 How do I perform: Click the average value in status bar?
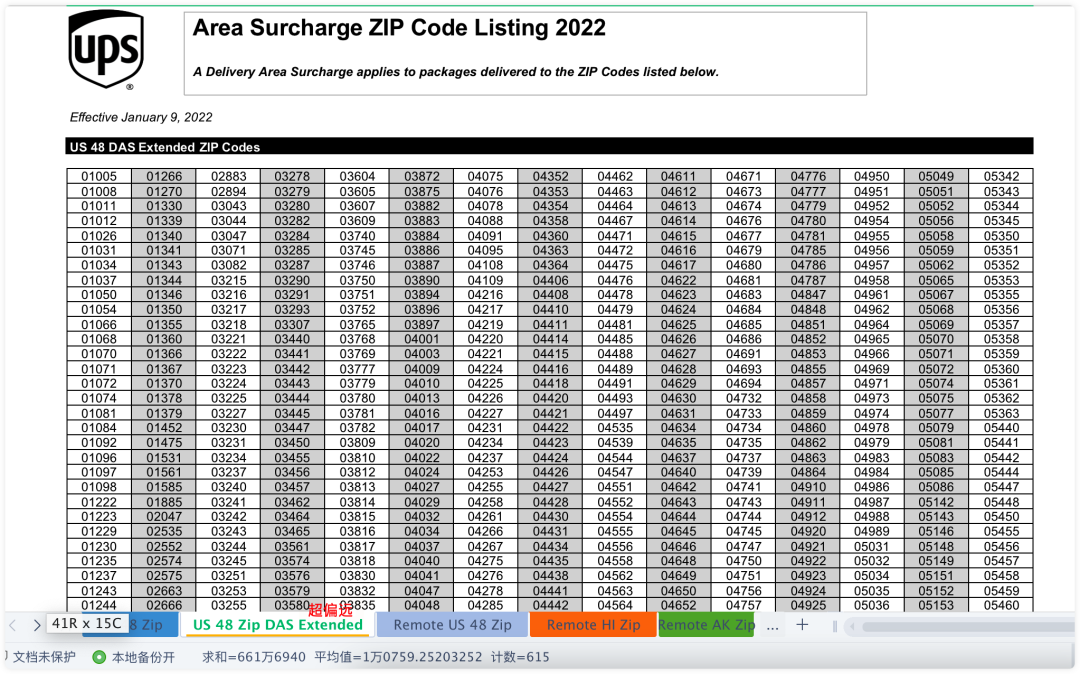click(398, 657)
